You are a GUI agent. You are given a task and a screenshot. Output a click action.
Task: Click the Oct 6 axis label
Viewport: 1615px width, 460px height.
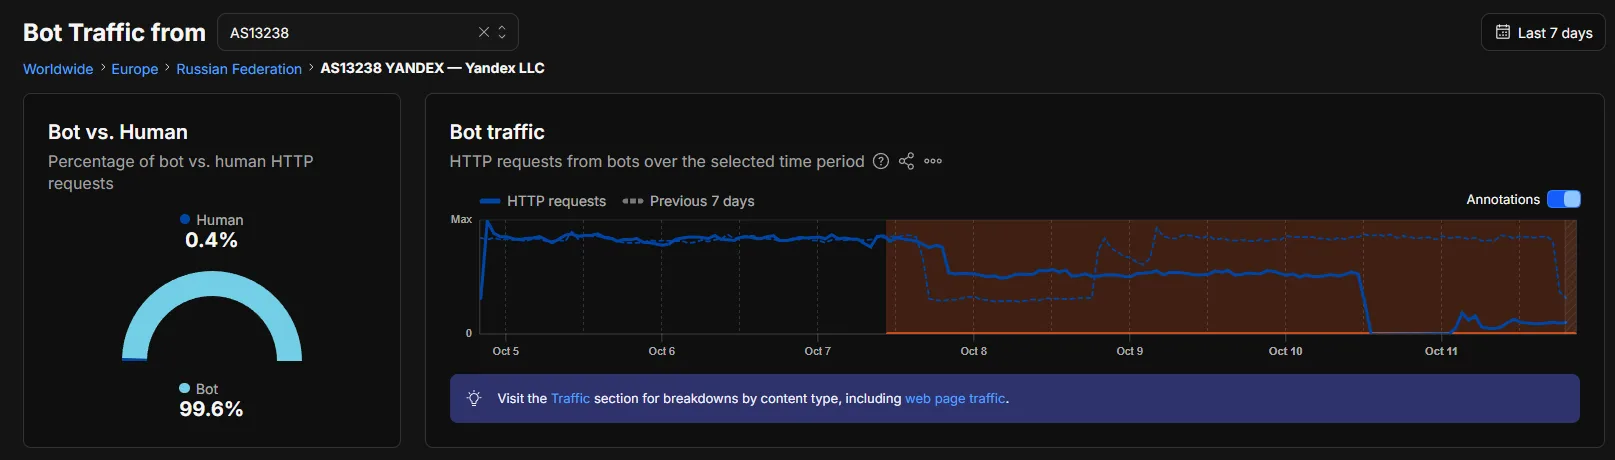coord(662,351)
